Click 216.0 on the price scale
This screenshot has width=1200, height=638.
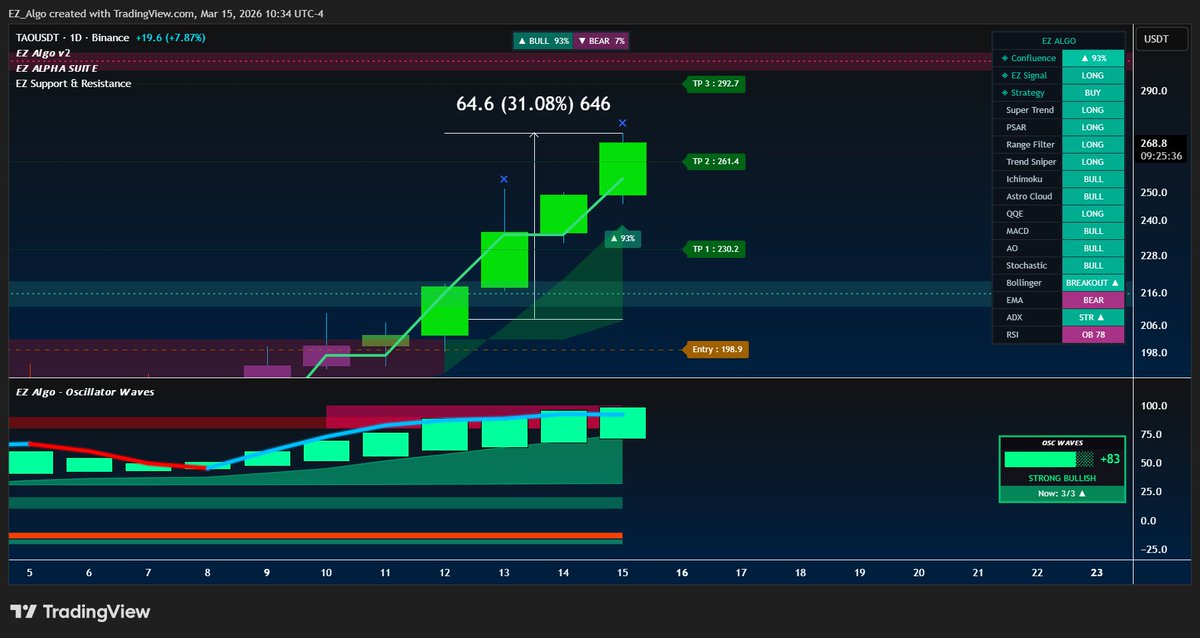coord(1154,292)
